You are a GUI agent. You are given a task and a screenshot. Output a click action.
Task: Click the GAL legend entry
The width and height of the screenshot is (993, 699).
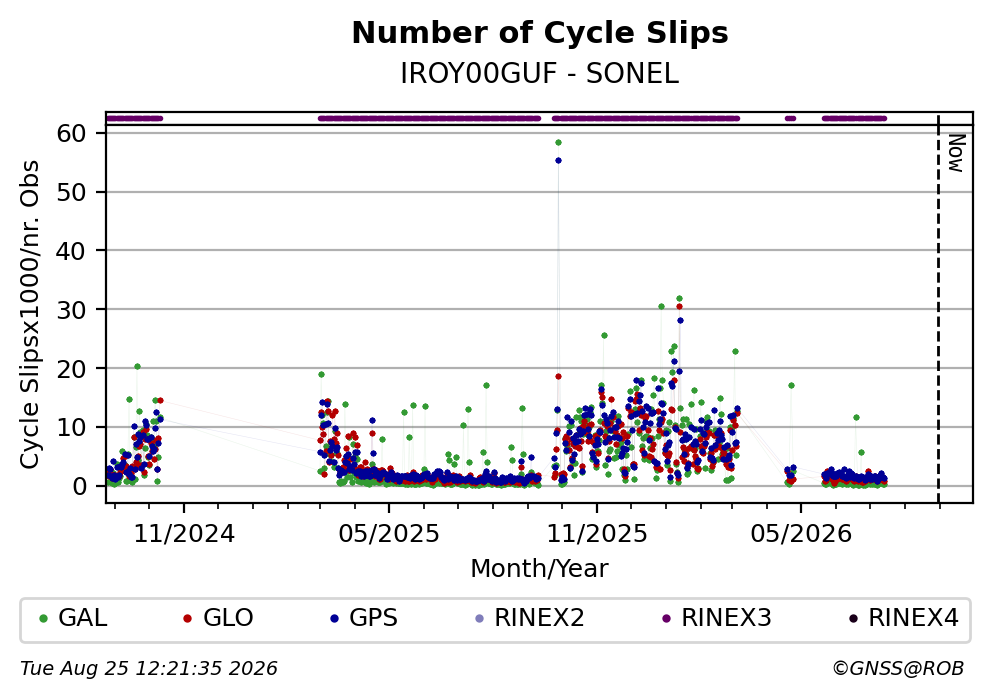(x=73, y=618)
